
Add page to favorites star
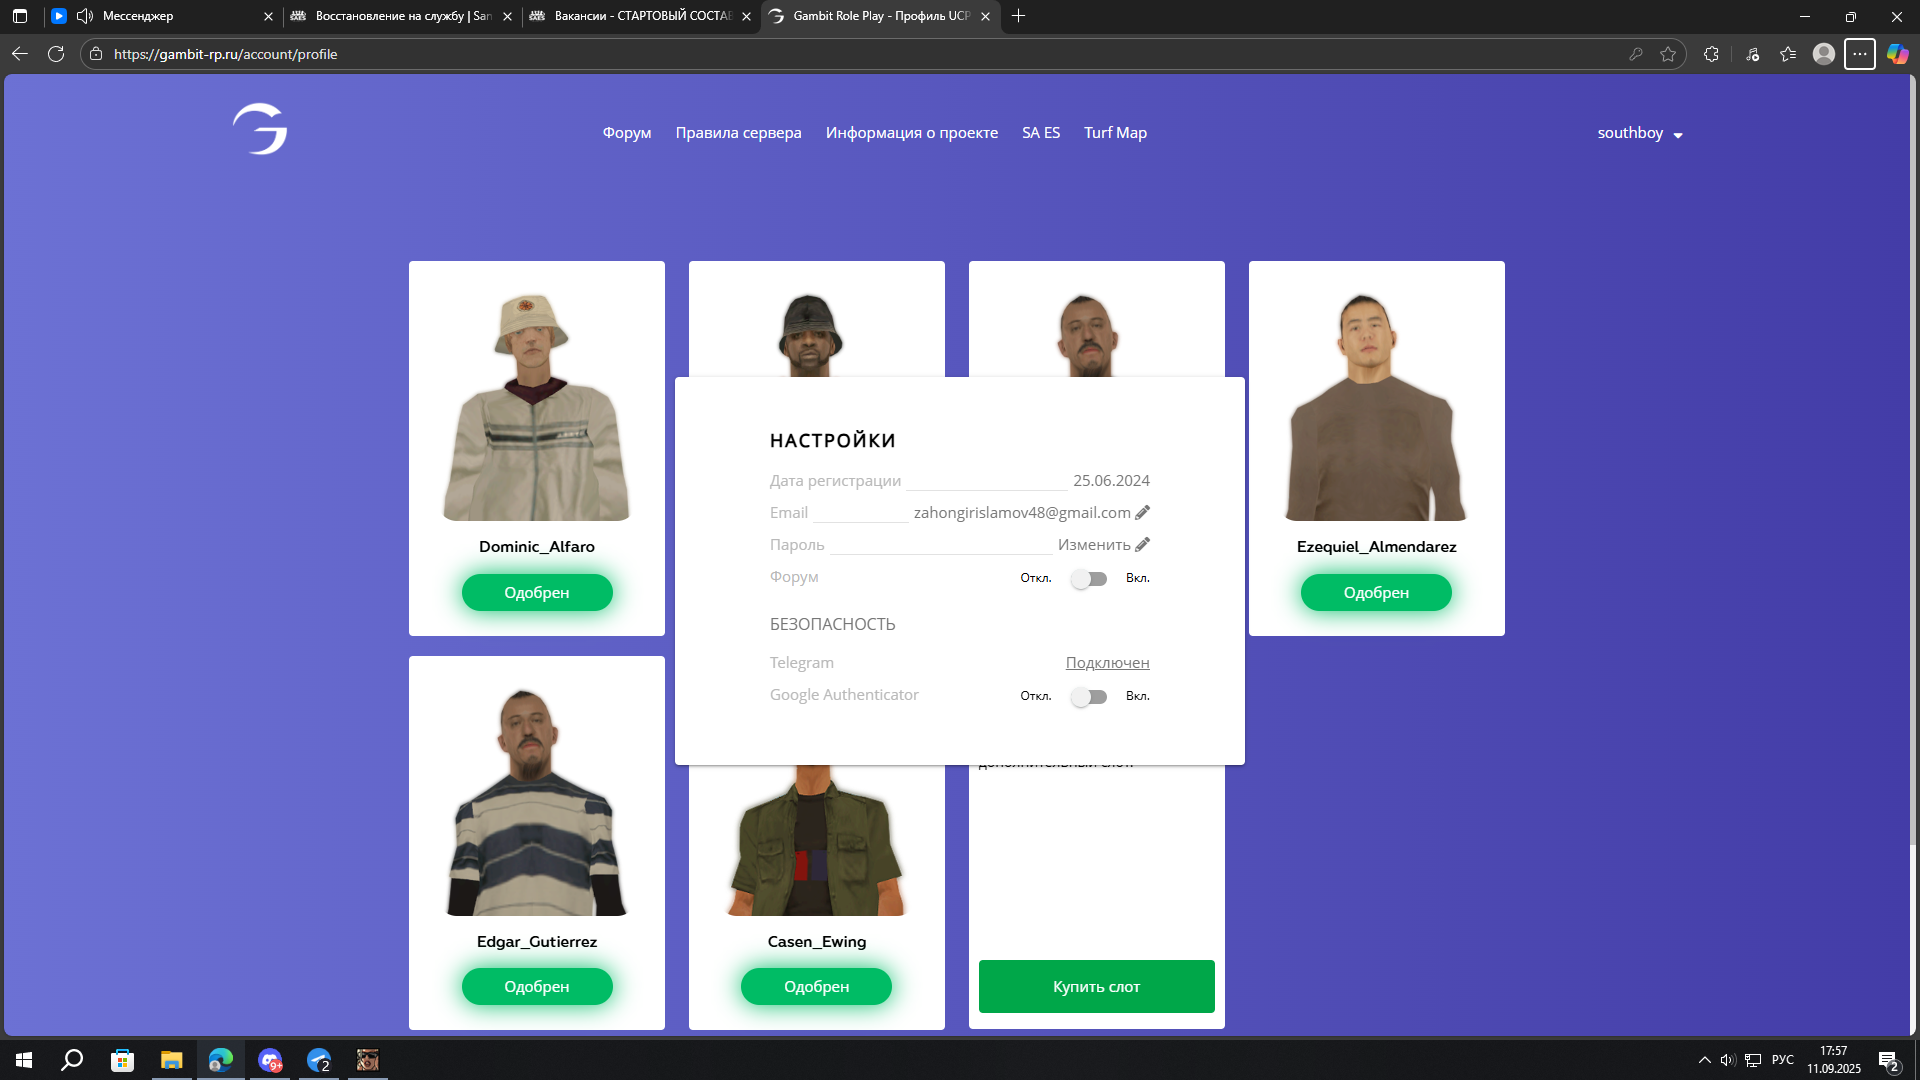pyautogui.click(x=1668, y=54)
